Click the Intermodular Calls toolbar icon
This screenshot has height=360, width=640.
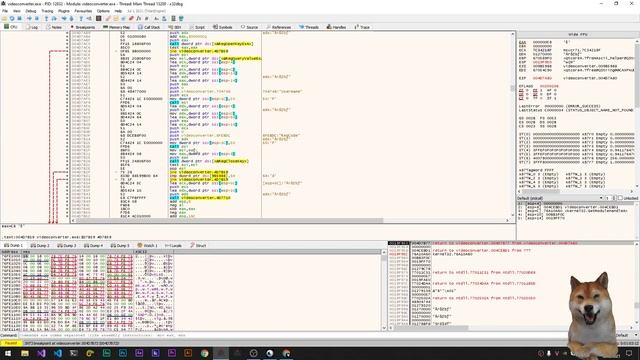pyautogui.click(x=164, y=19)
